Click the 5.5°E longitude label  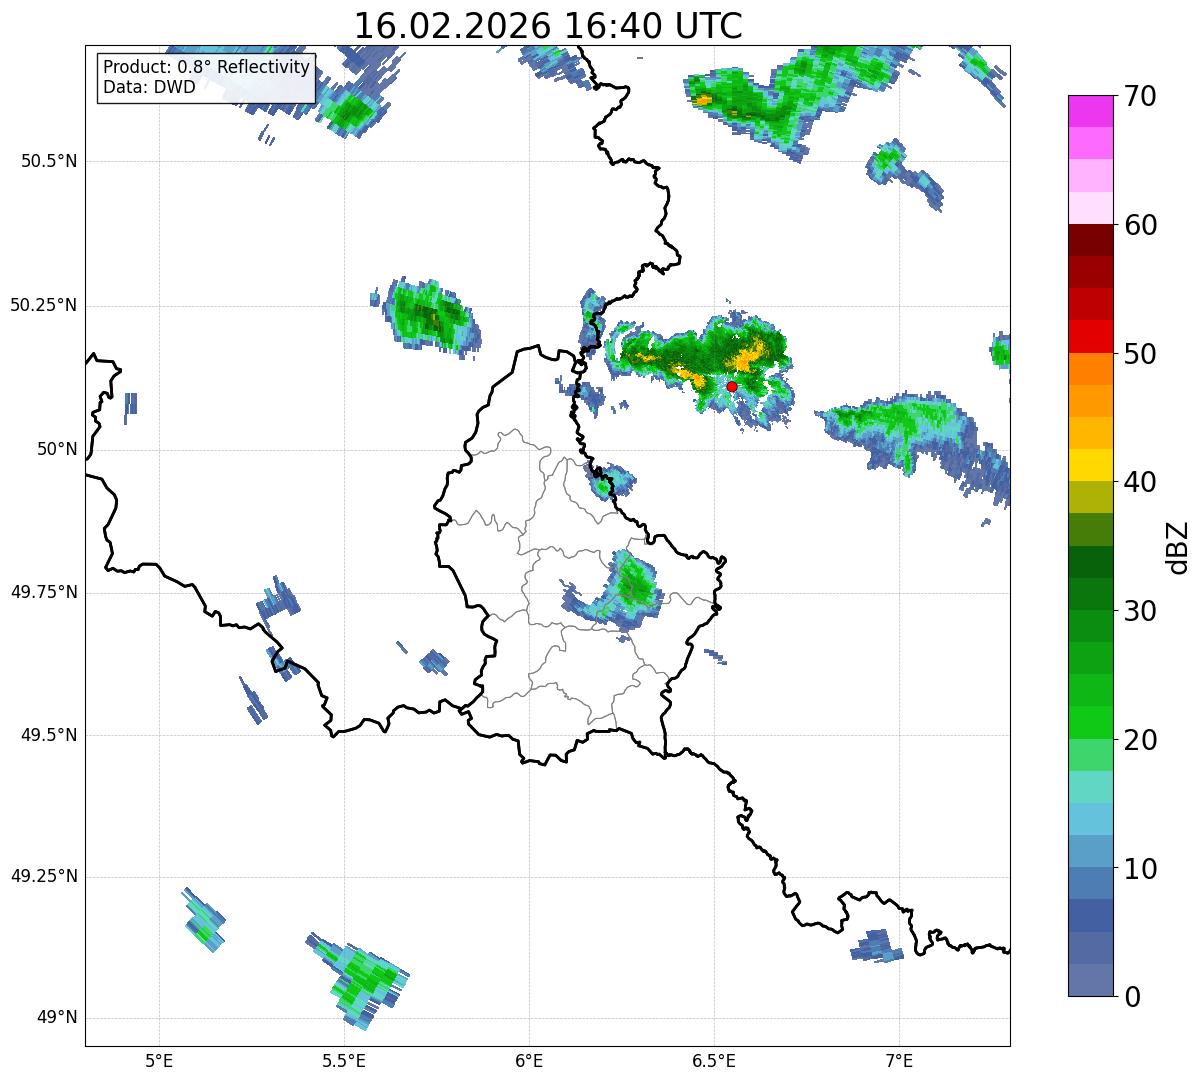(x=344, y=1060)
